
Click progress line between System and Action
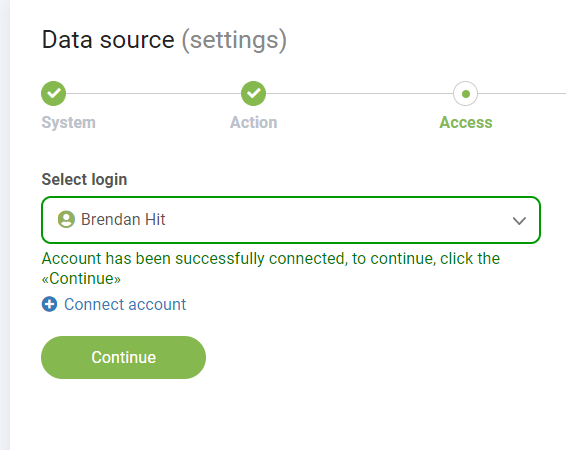153,93
